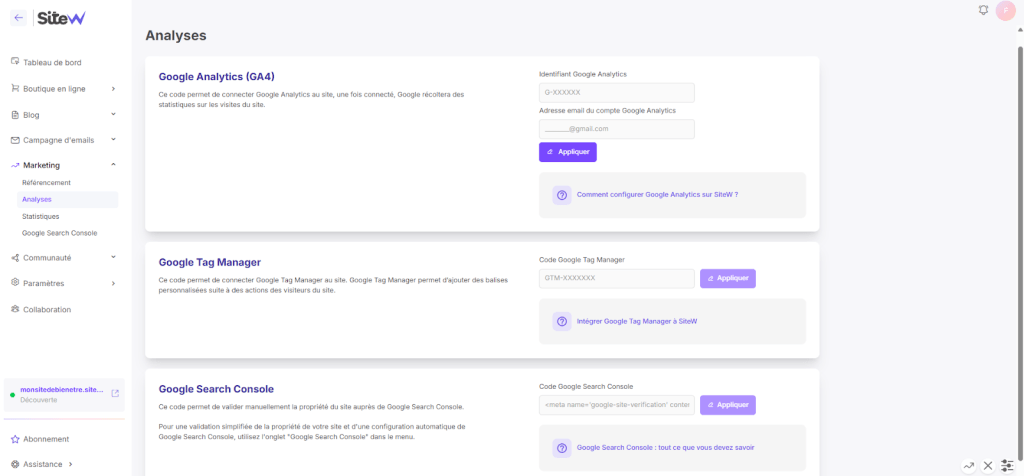
Task: Open the Collaboration menu item
Action: click(47, 309)
